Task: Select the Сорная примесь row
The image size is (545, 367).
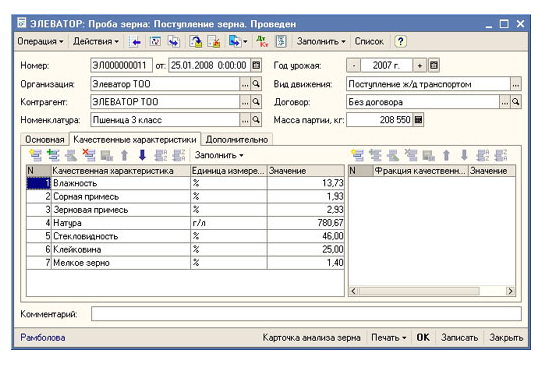Action: [x=185, y=196]
